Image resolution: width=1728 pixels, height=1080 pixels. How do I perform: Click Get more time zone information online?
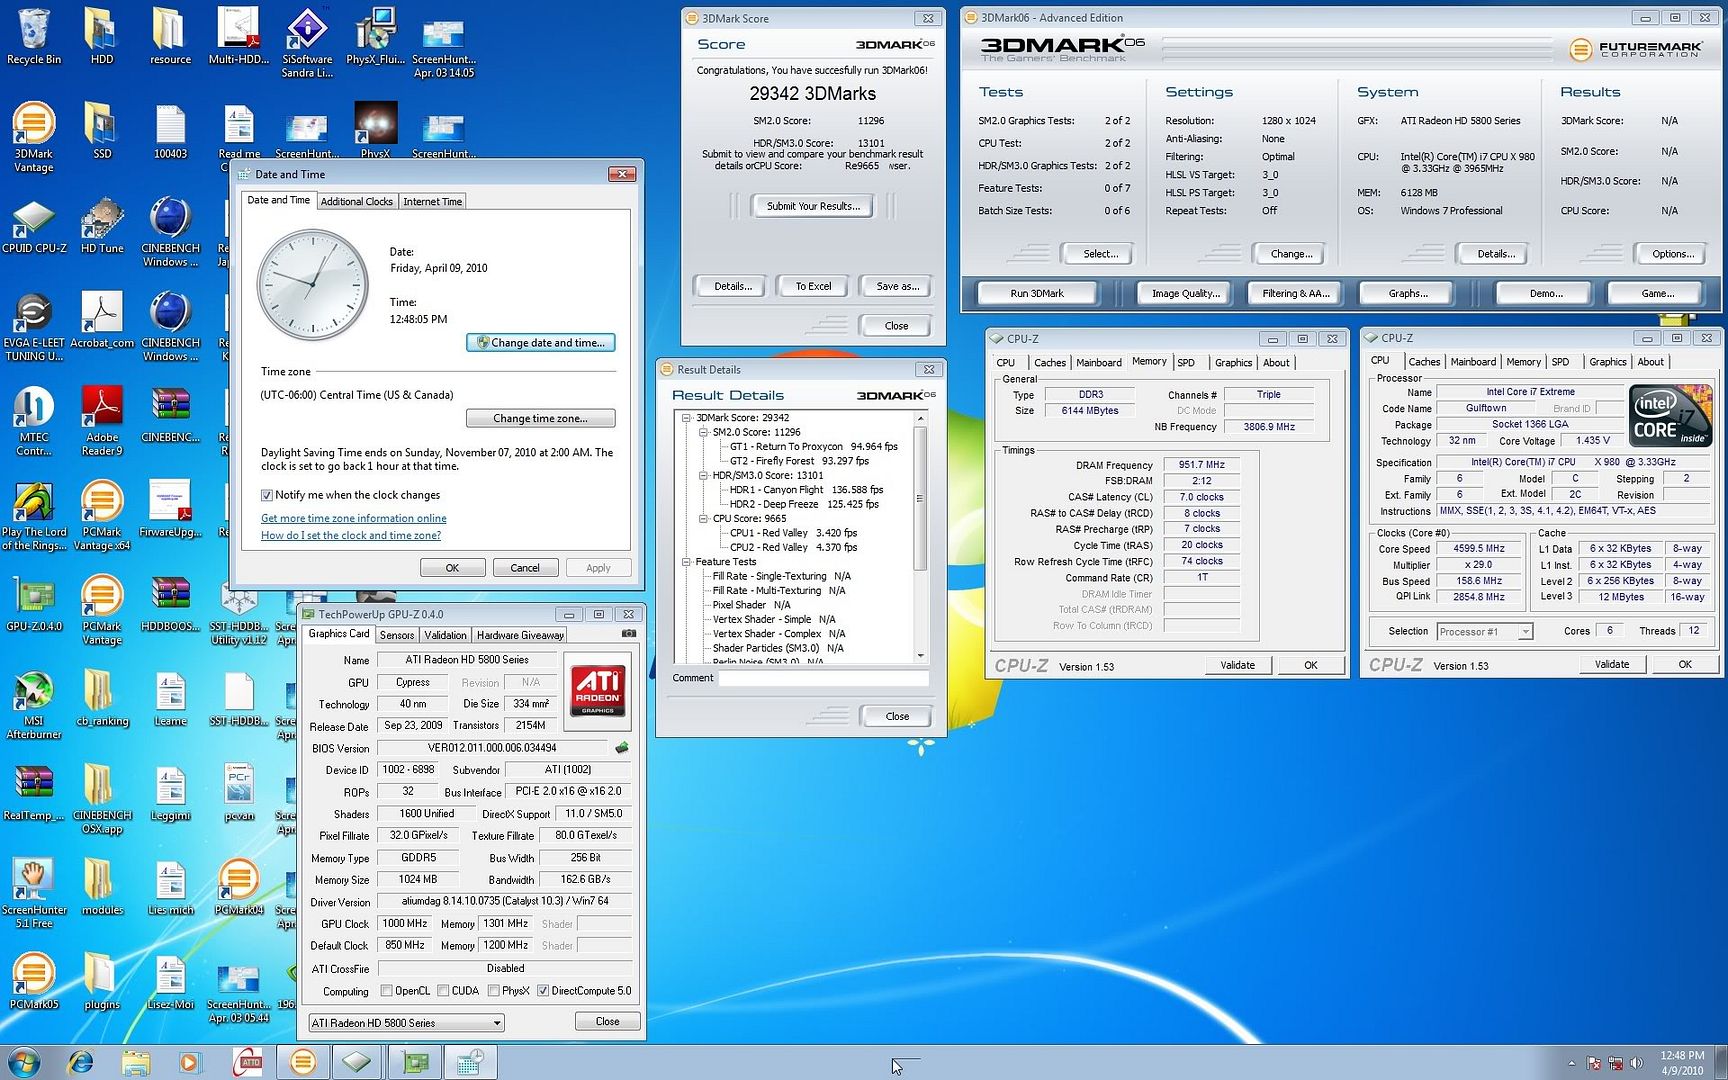click(x=353, y=518)
